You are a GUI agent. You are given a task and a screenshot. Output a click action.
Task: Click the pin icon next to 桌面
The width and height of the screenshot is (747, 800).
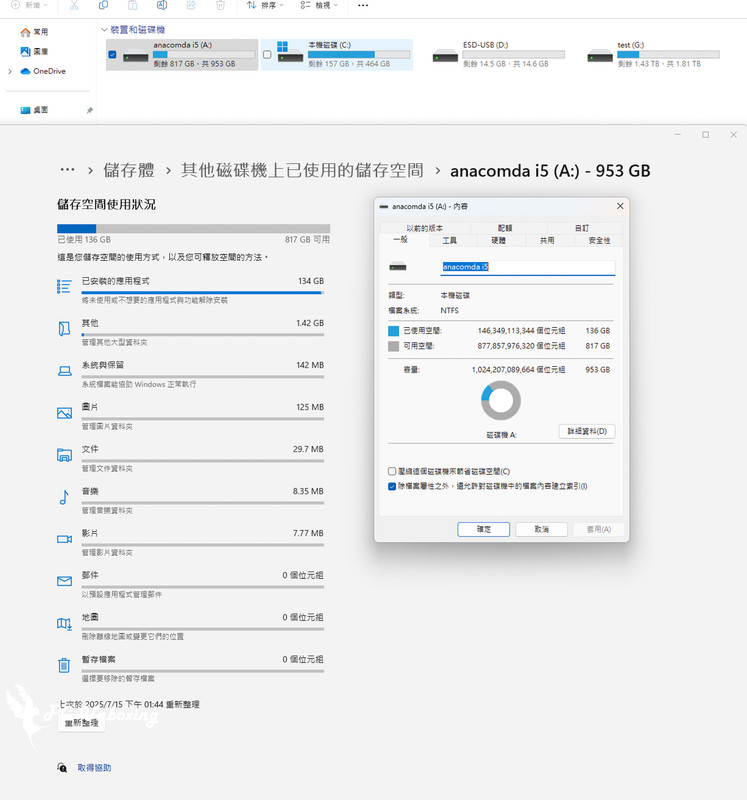90,110
